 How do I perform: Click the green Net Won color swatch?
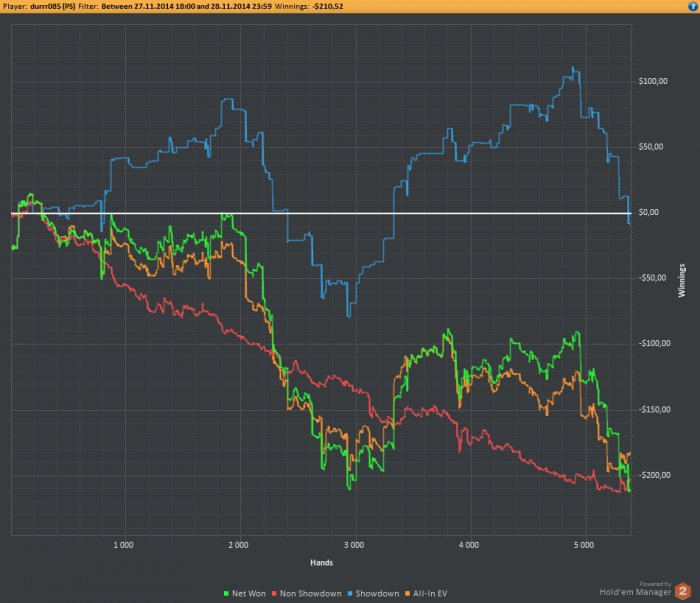(x=226, y=594)
